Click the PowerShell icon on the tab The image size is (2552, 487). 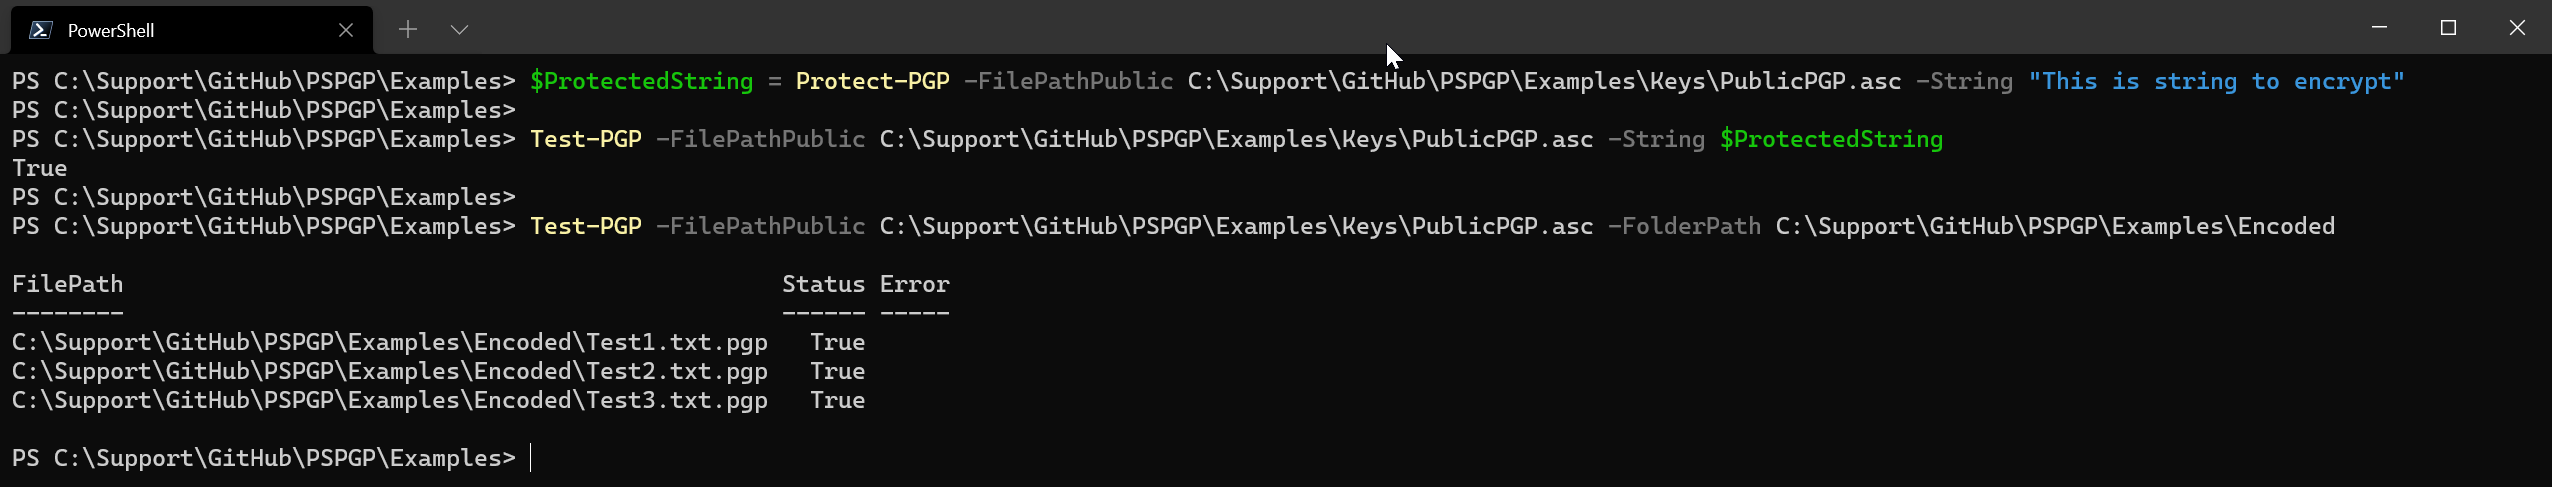point(40,30)
